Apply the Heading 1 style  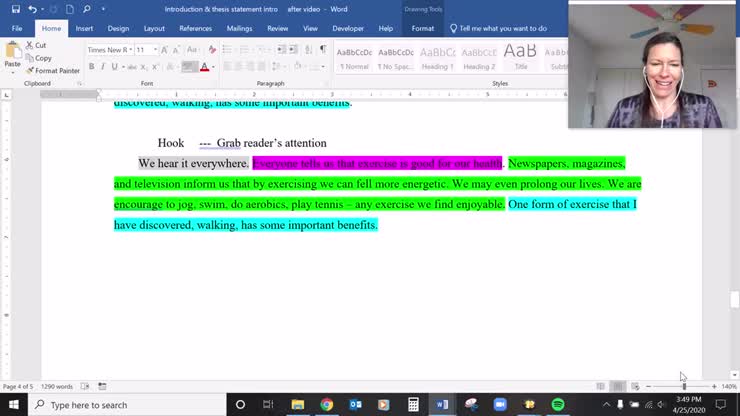[x=437, y=57]
